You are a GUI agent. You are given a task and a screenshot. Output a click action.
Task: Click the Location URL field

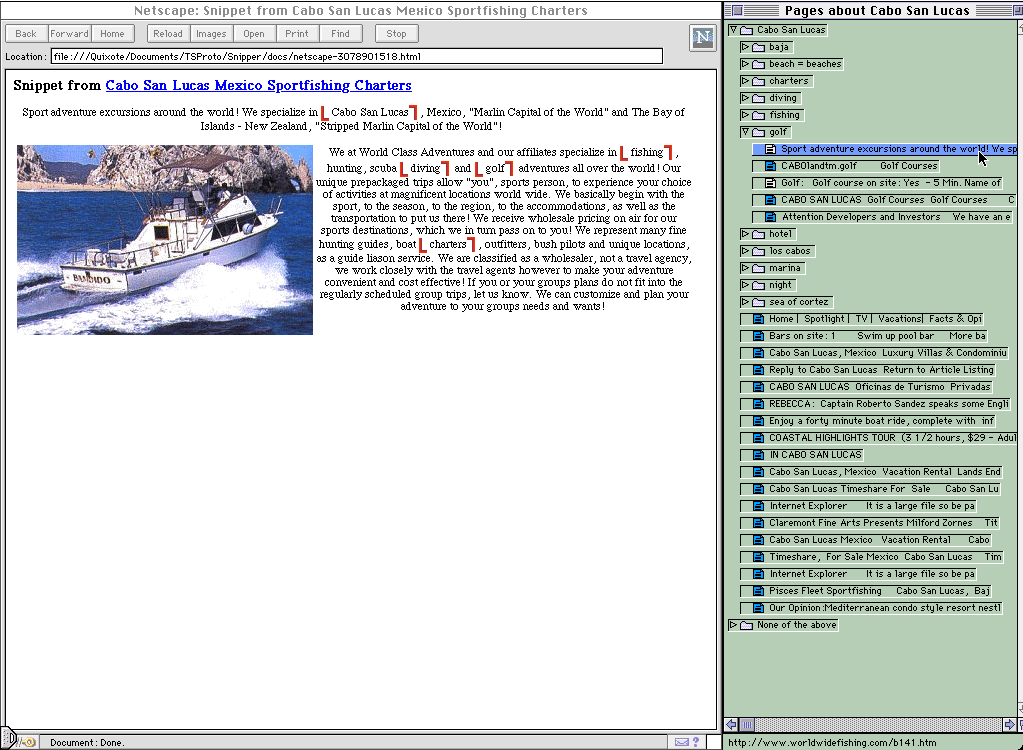click(x=357, y=57)
